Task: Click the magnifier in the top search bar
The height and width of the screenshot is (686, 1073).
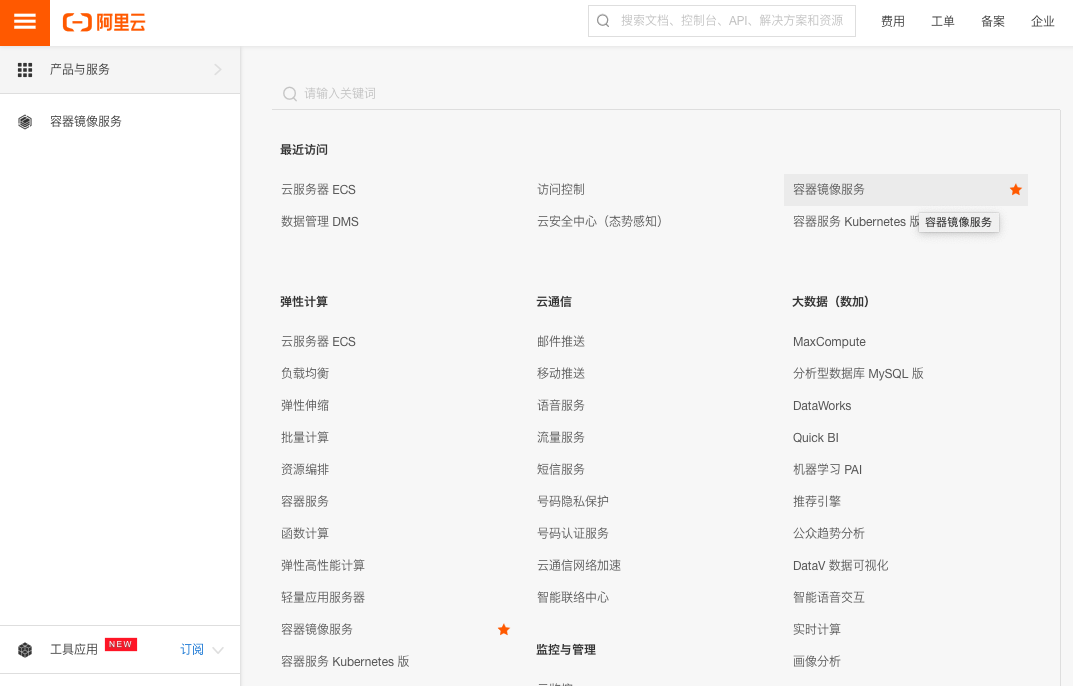Action: 602,20
